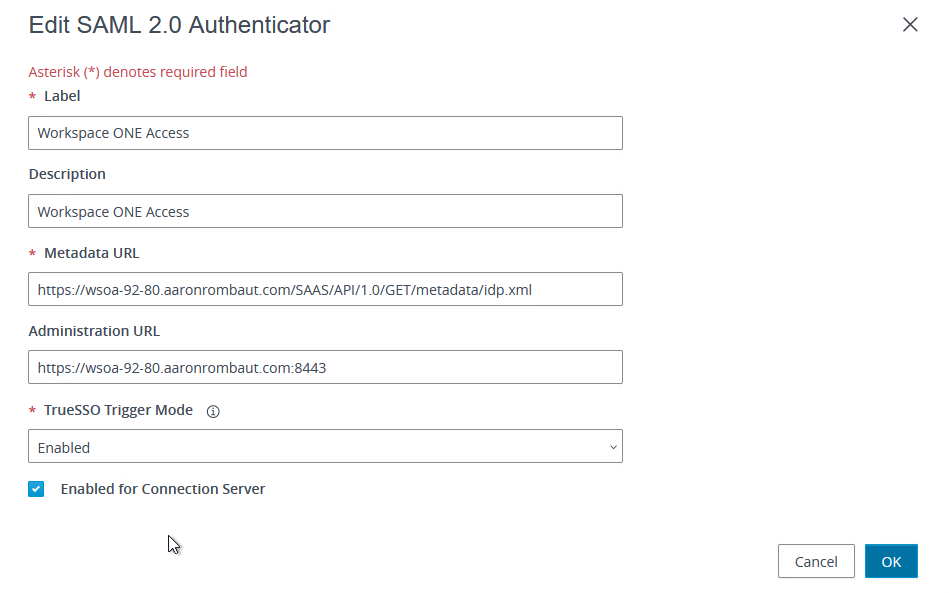Image resolution: width=949 pixels, height=593 pixels.
Task: Open the TrueSSO Trigger Mode dropdown
Action: (325, 447)
